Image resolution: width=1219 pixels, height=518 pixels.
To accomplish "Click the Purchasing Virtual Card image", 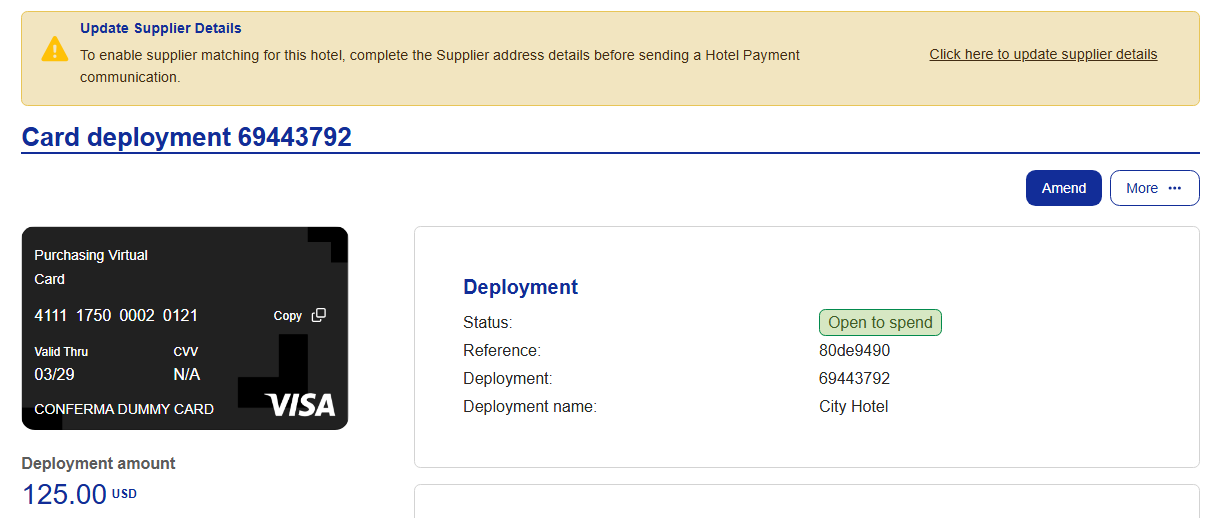I will [185, 328].
